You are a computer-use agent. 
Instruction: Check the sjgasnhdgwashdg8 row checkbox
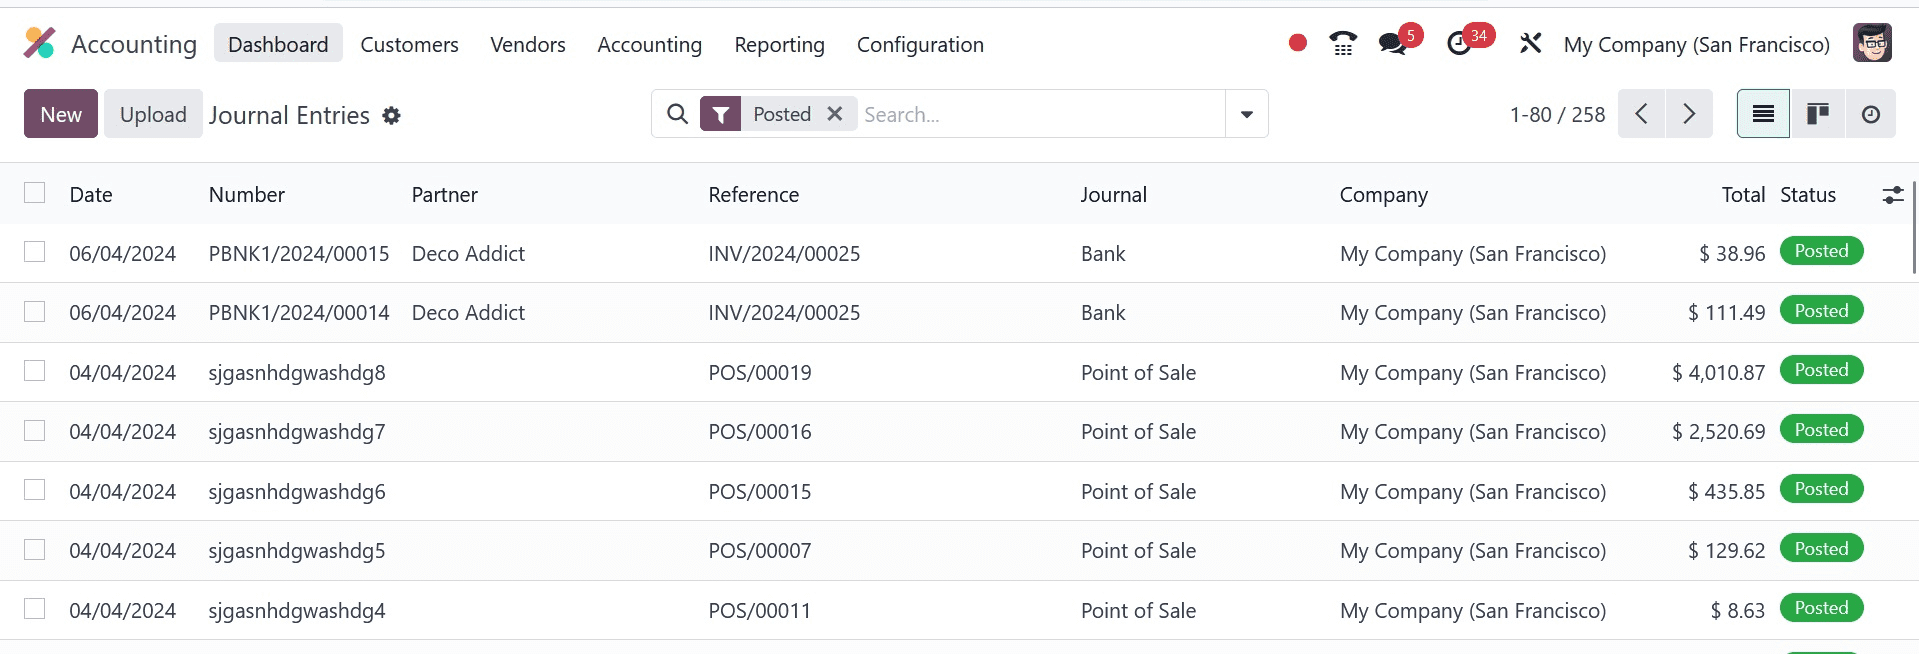coord(35,371)
